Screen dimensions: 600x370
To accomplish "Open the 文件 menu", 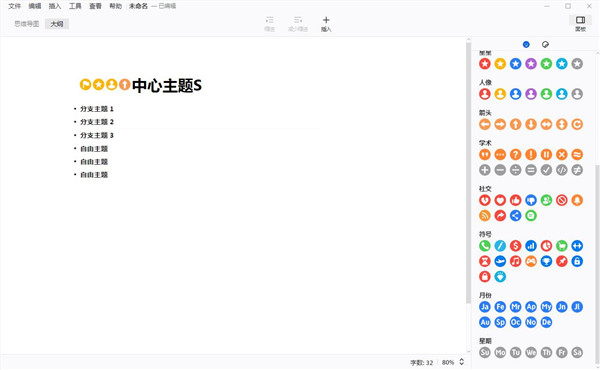I will tap(15, 6).
